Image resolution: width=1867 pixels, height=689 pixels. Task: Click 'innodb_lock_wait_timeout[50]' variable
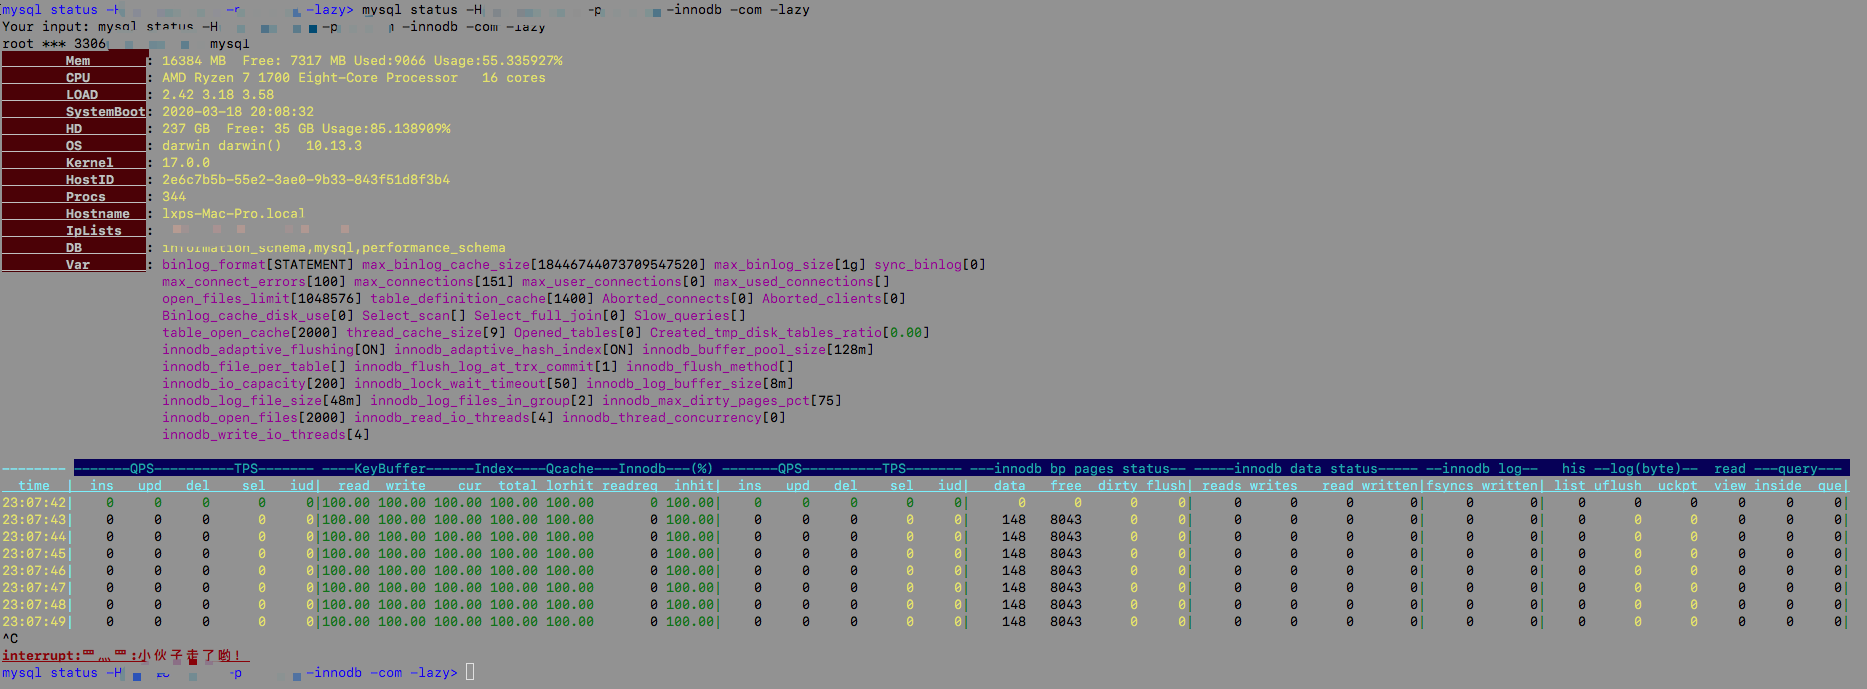coord(466,384)
